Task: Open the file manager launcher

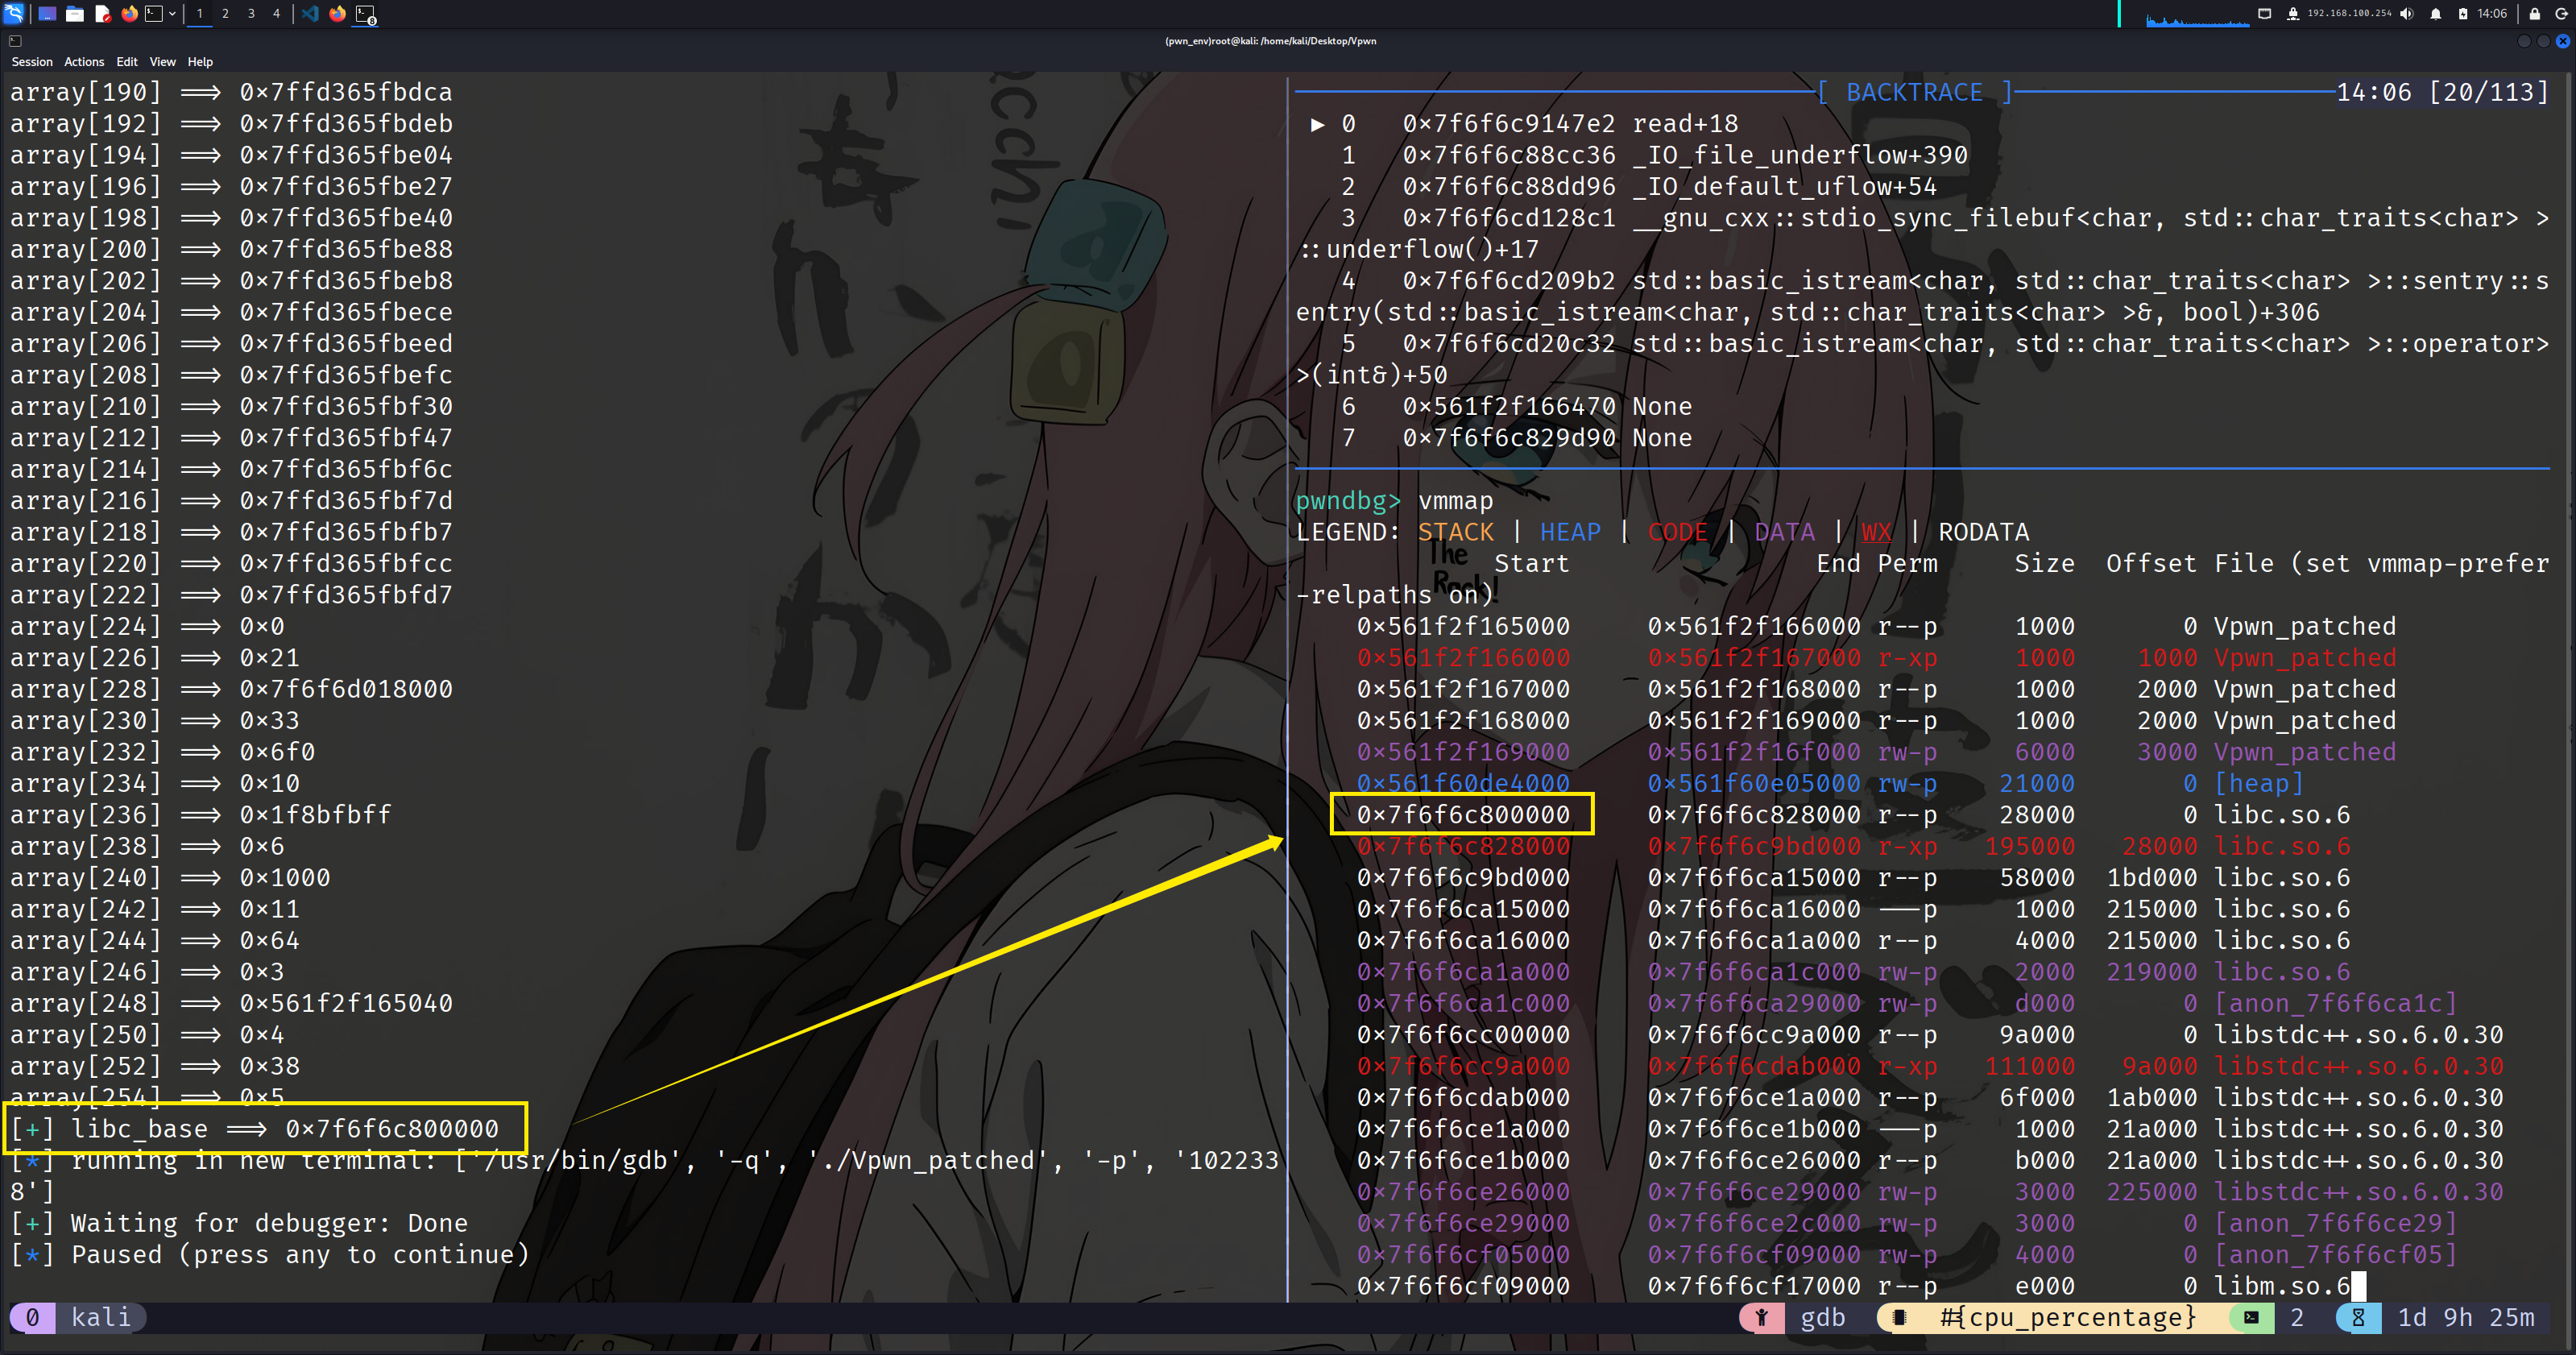Action: (75, 14)
